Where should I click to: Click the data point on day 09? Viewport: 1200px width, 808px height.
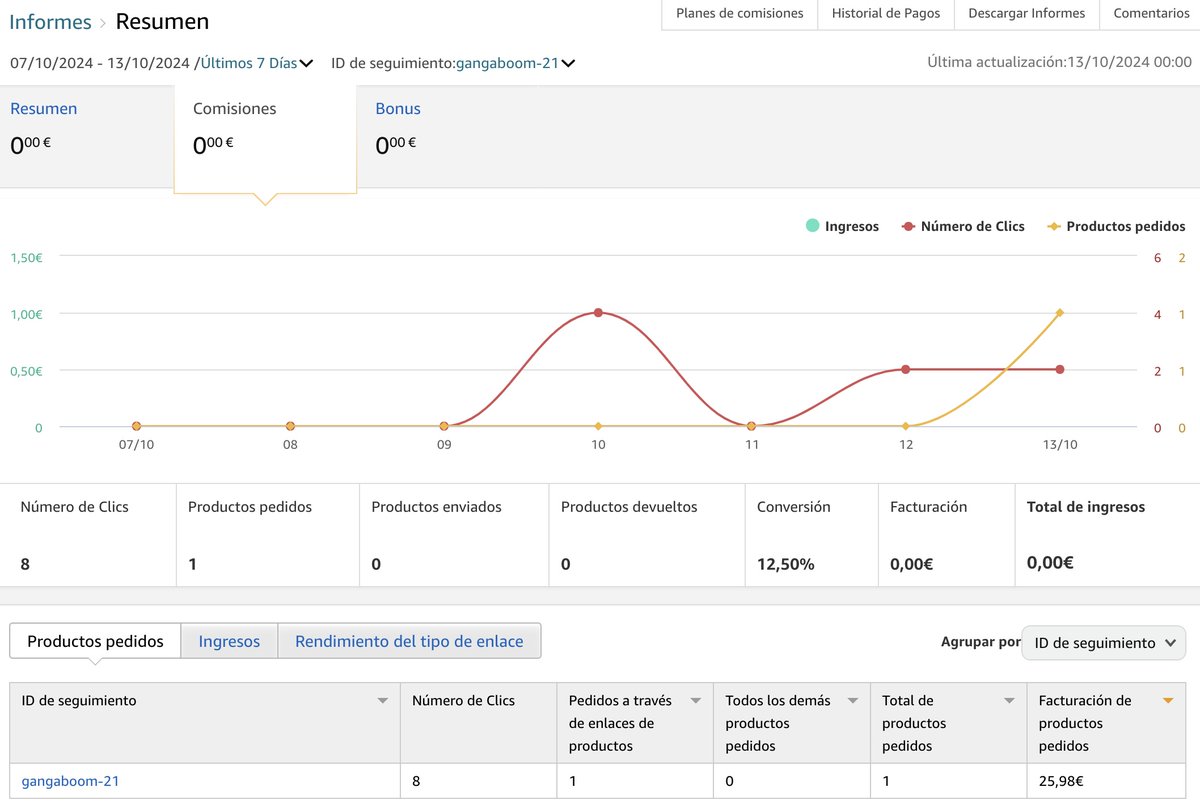click(444, 426)
